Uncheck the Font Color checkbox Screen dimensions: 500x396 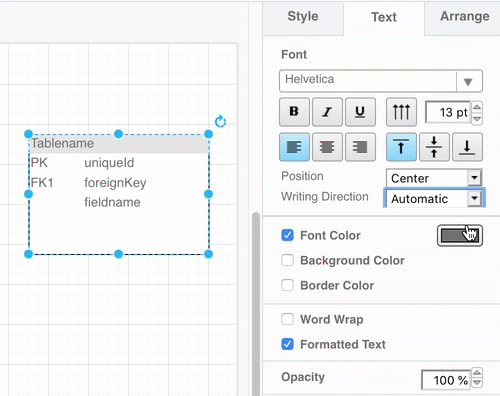(x=287, y=235)
